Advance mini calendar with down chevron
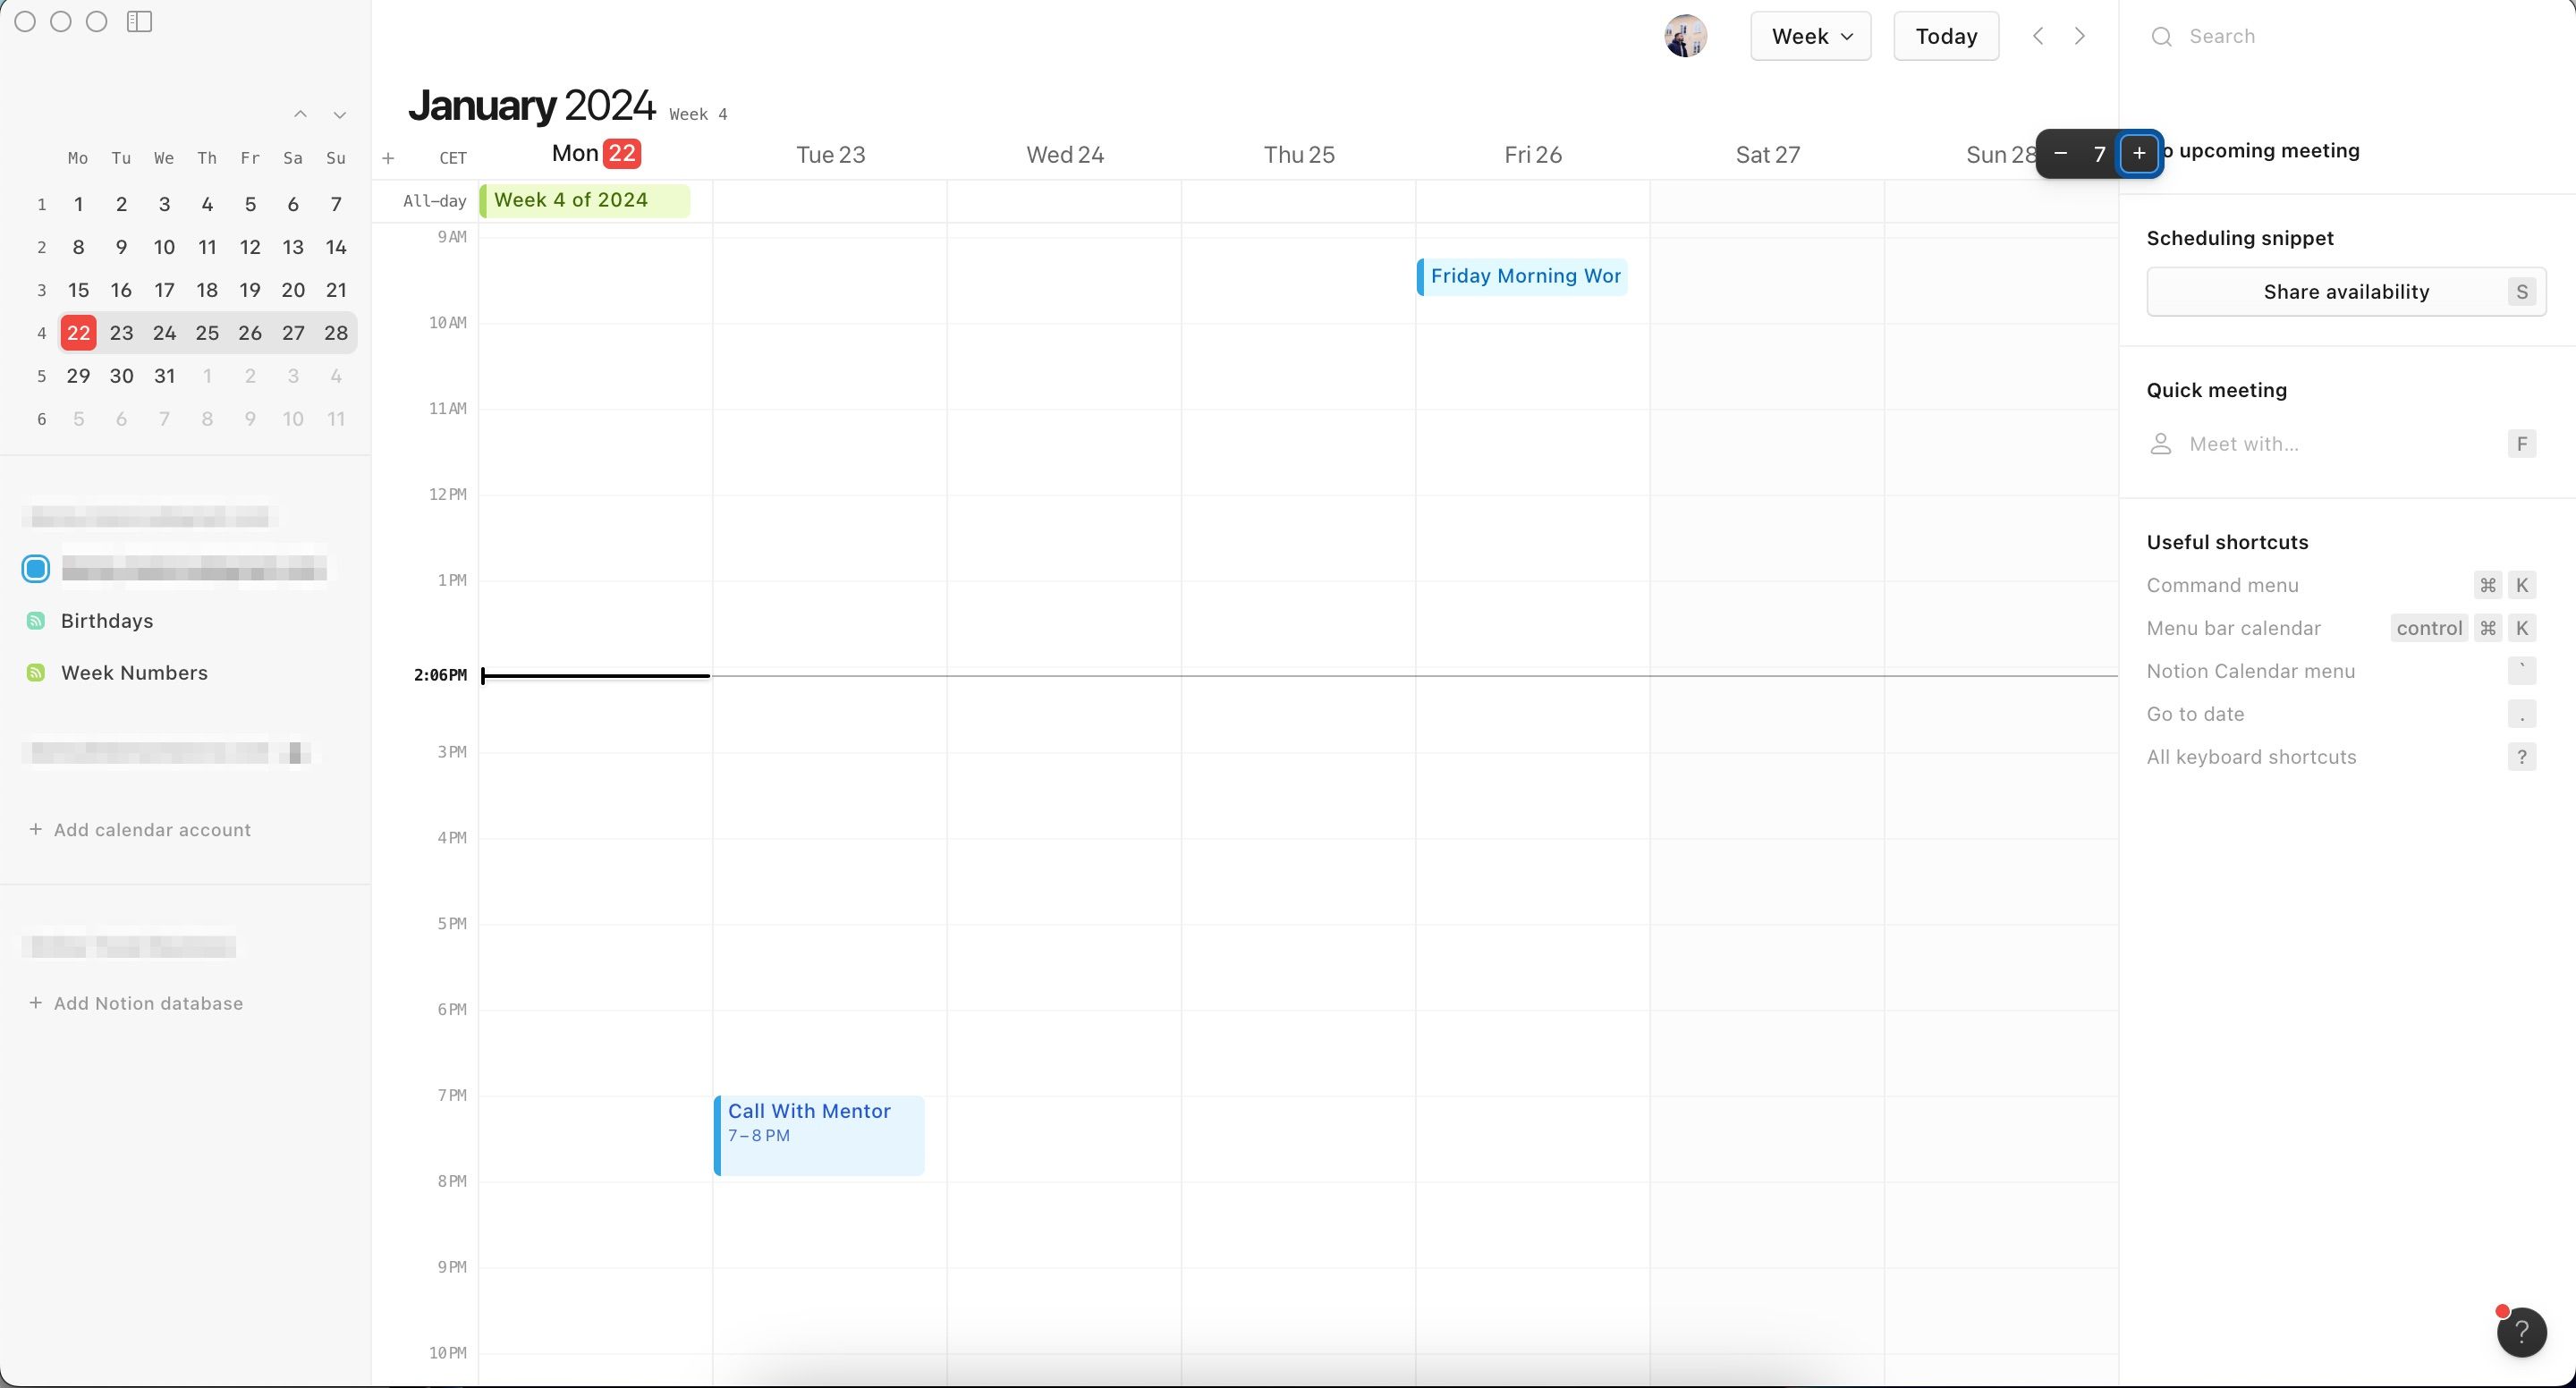Viewport: 2576px width, 1388px height. (340, 114)
